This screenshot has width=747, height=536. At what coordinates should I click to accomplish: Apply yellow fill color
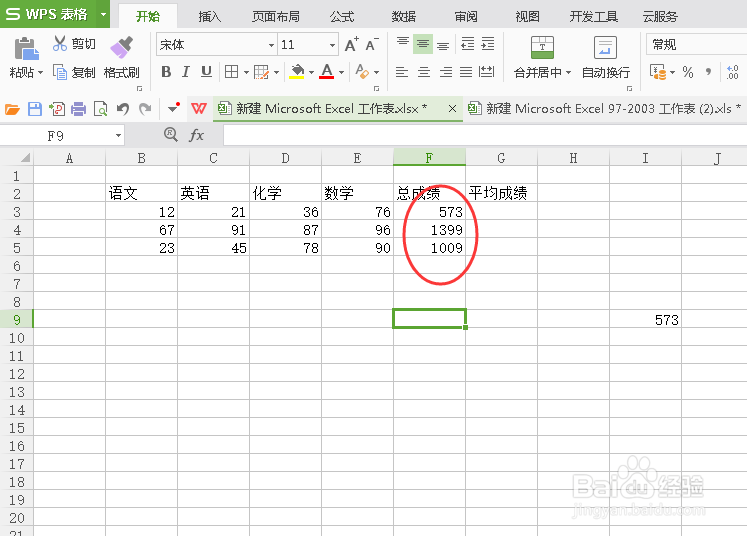point(297,72)
